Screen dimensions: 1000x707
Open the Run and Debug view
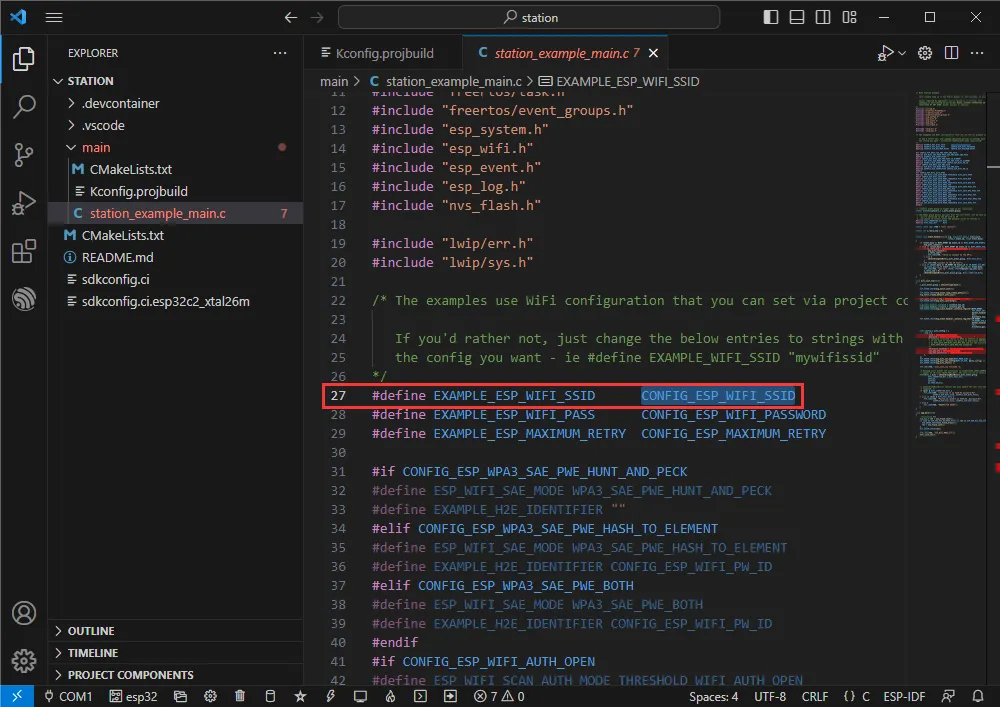24,203
